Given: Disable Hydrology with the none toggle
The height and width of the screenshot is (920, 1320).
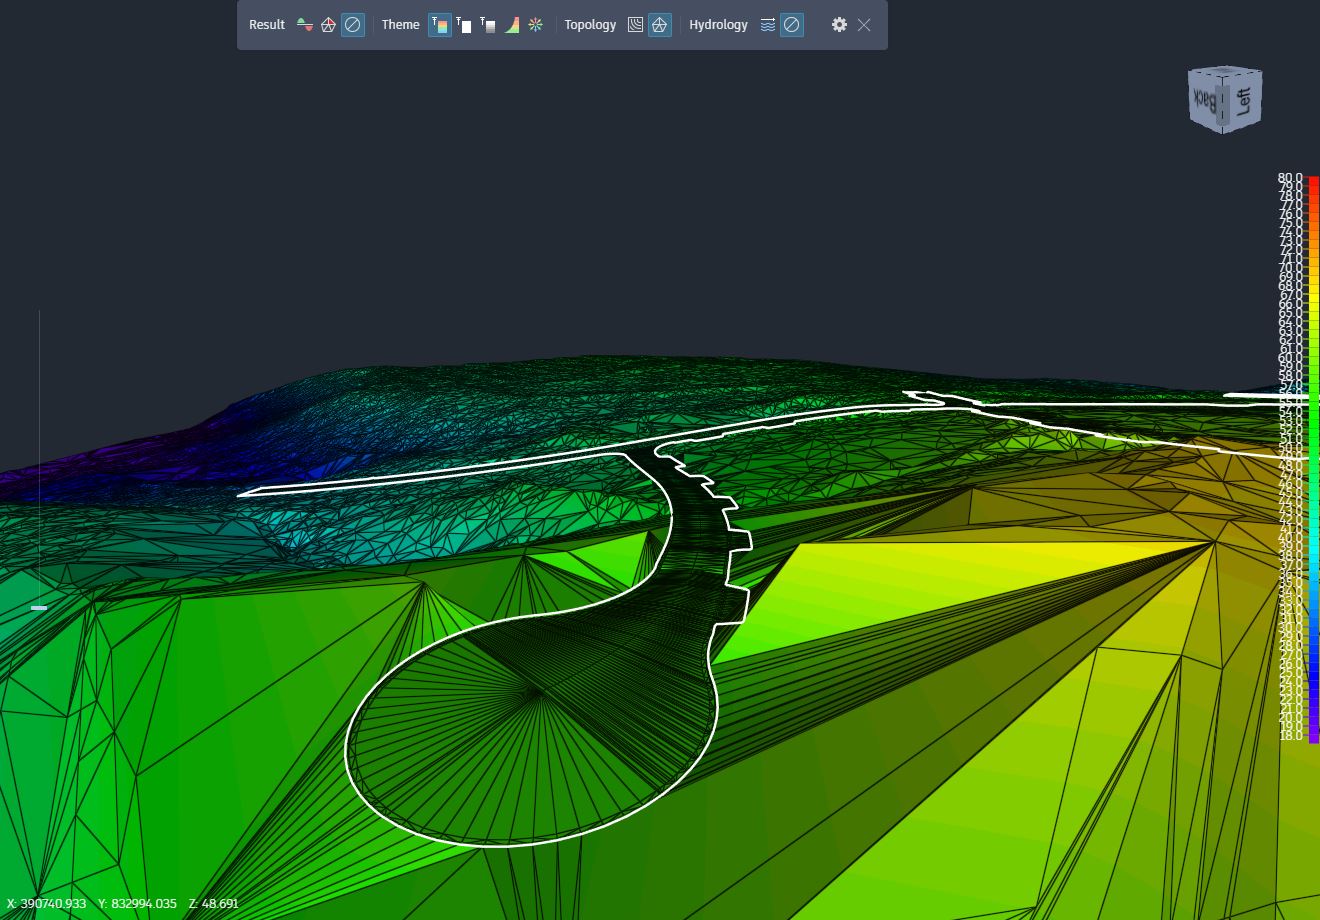Looking at the screenshot, I should pyautogui.click(x=791, y=25).
